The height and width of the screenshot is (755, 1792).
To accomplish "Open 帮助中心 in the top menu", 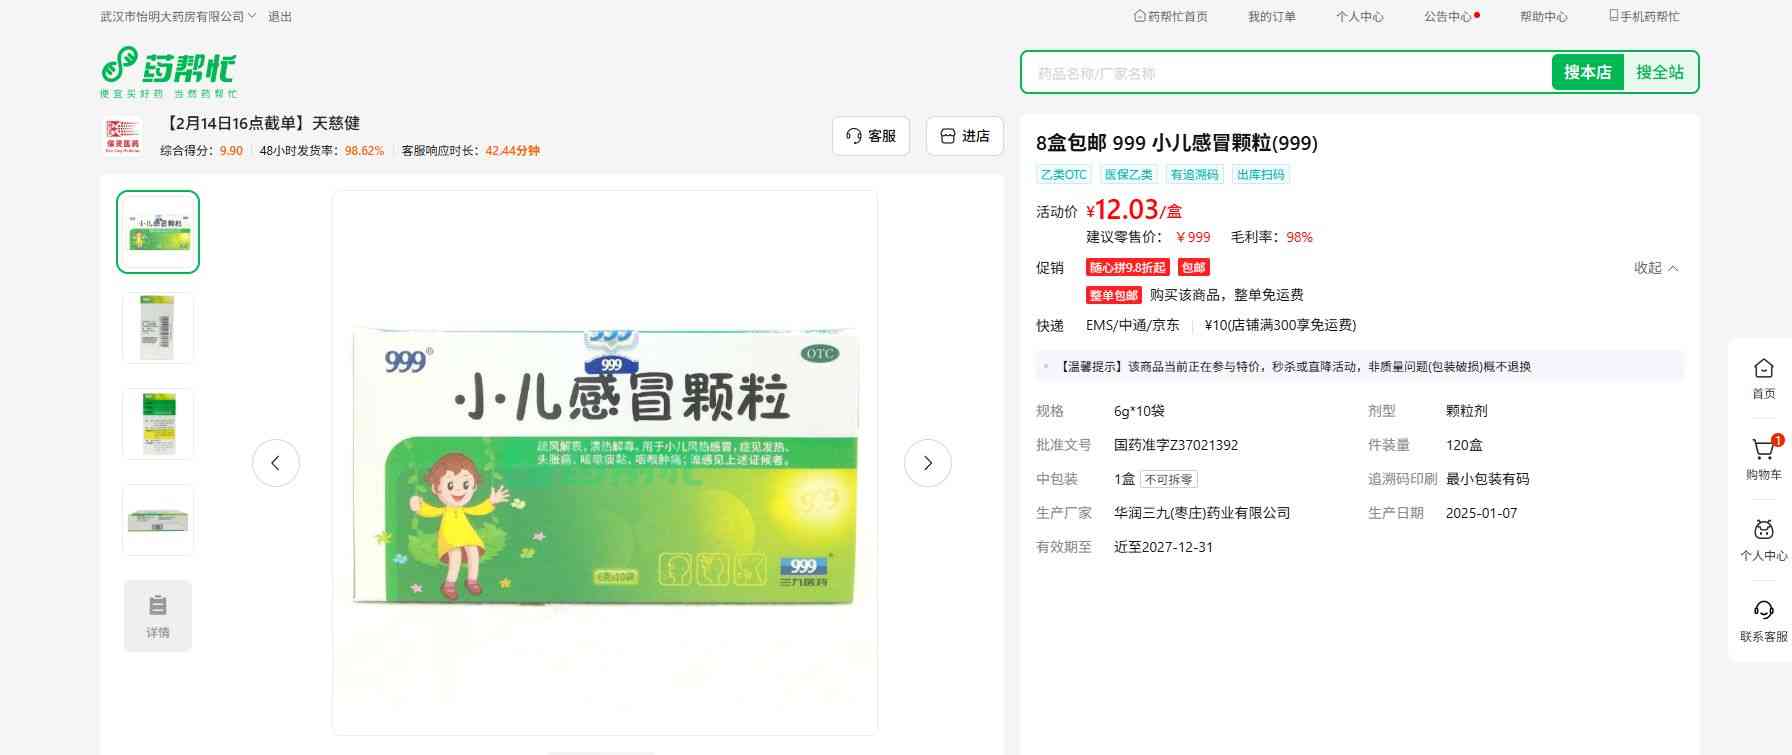I will [1543, 17].
